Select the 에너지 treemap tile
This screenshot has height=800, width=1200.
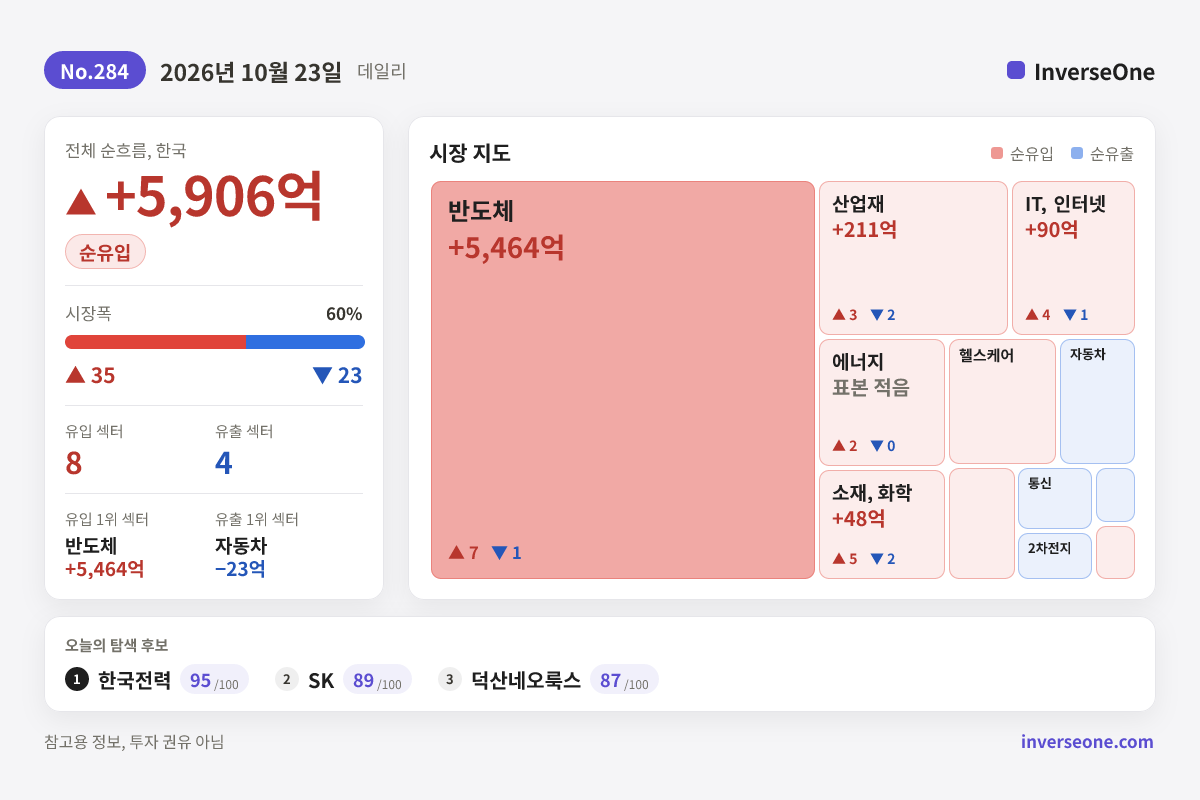point(882,402)
